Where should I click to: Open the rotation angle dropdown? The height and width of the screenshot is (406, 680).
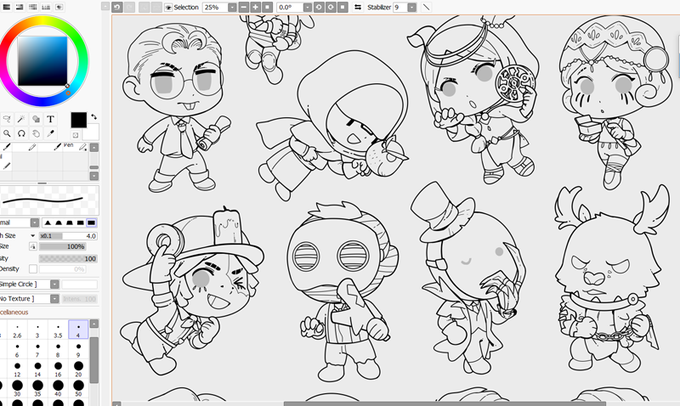tap(307, 7)
